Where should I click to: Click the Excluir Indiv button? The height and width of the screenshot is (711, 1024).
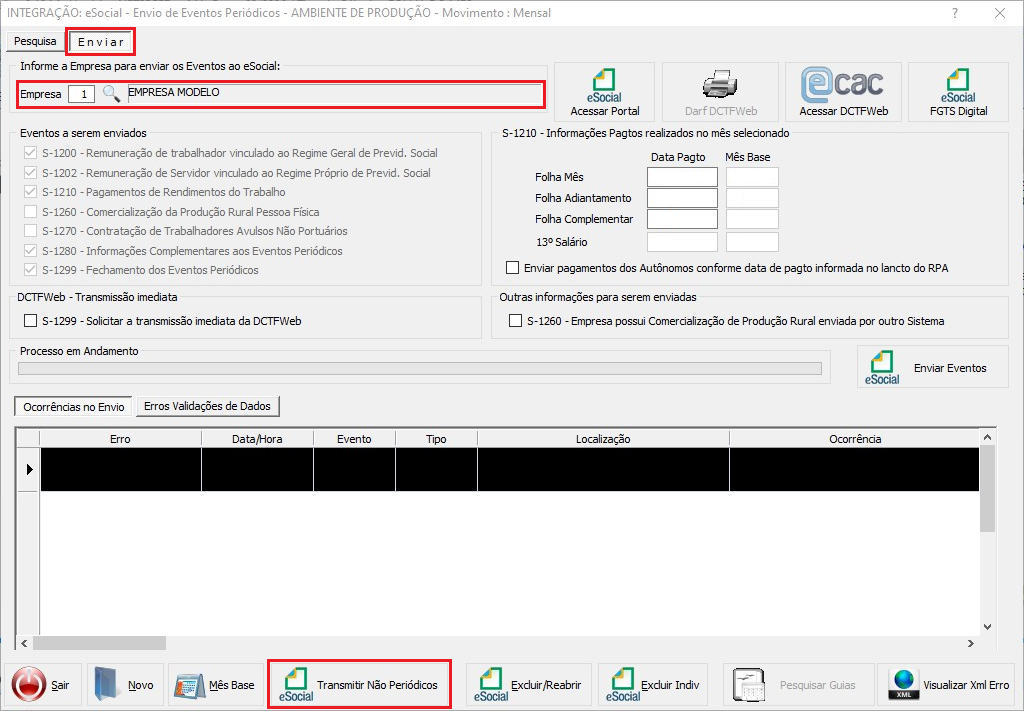click(655, 685)
